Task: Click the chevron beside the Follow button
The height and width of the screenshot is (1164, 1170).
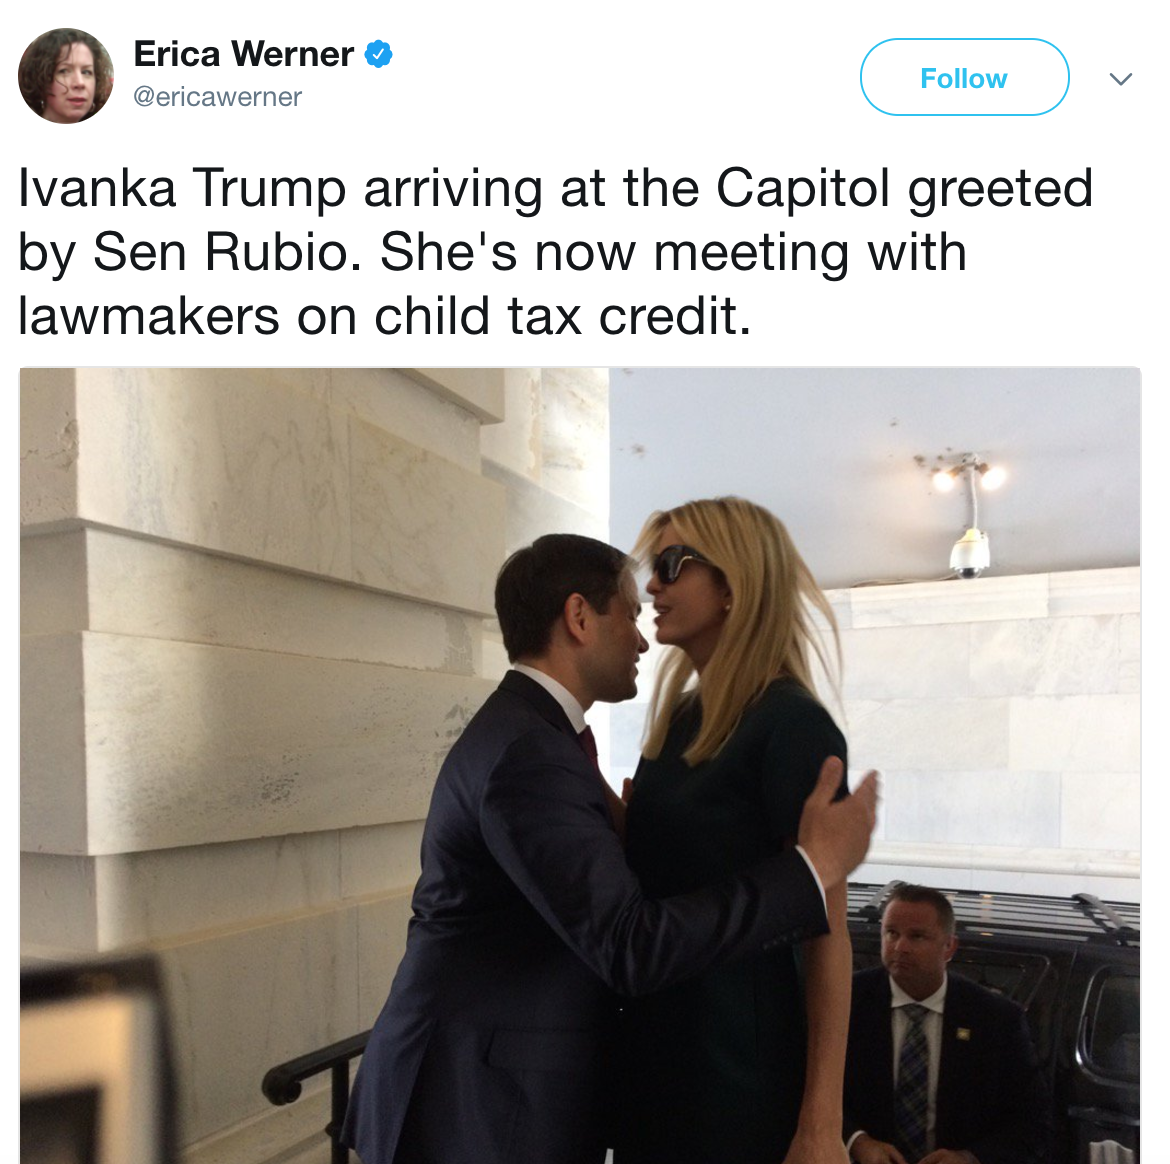Action: [1122, 78]
